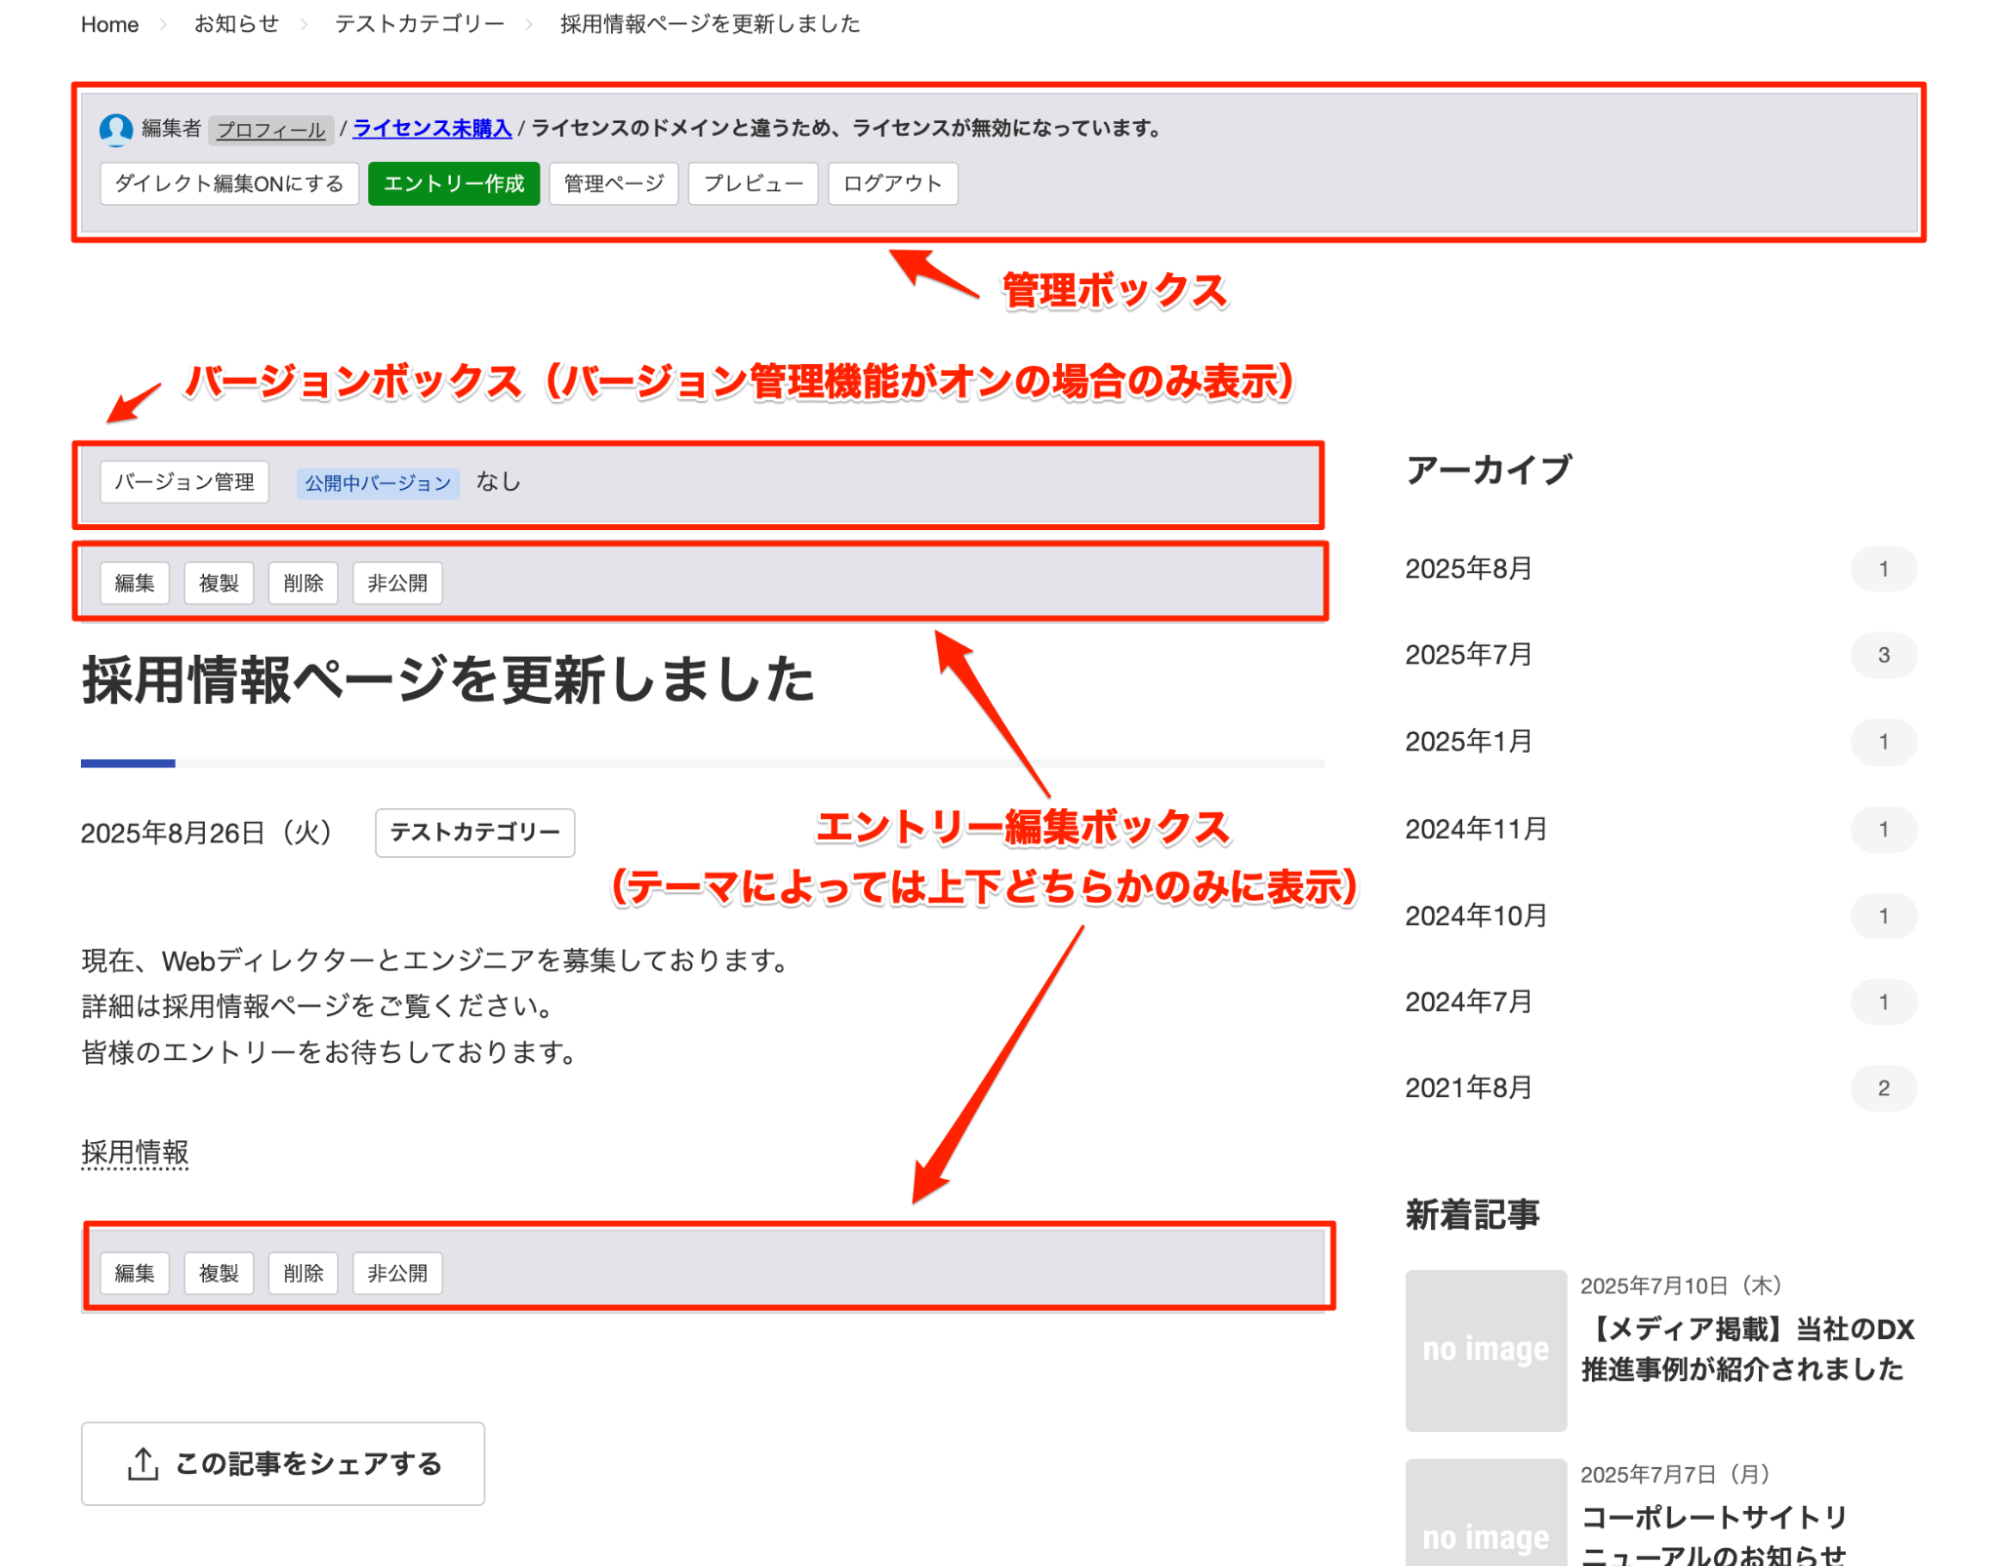Image resolution: width=1999 pixels, height=1566 pixels.
Task: Go to Home in breadcrumb
Action: coord(109,24)
